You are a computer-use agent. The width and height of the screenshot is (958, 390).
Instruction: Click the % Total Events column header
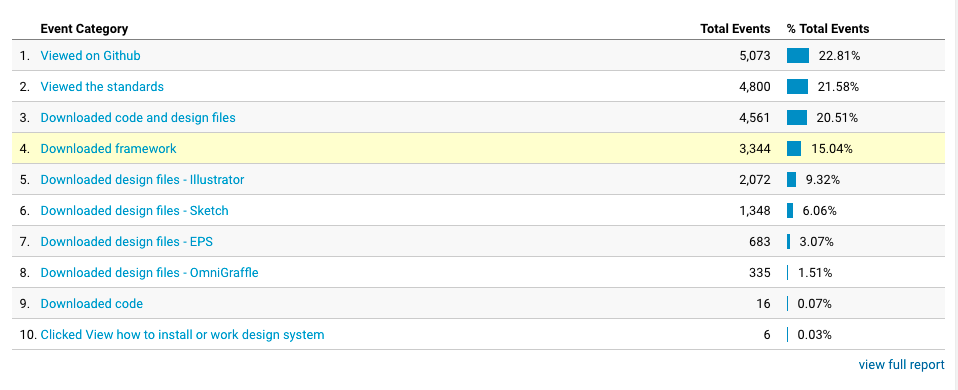[828, 29]
